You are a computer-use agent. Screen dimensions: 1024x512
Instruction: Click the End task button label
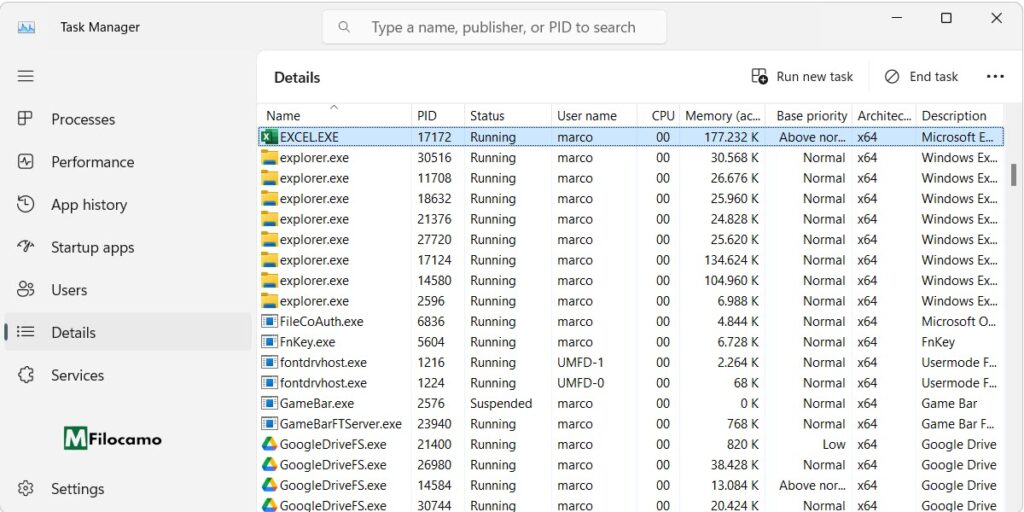tap(934, 76)
